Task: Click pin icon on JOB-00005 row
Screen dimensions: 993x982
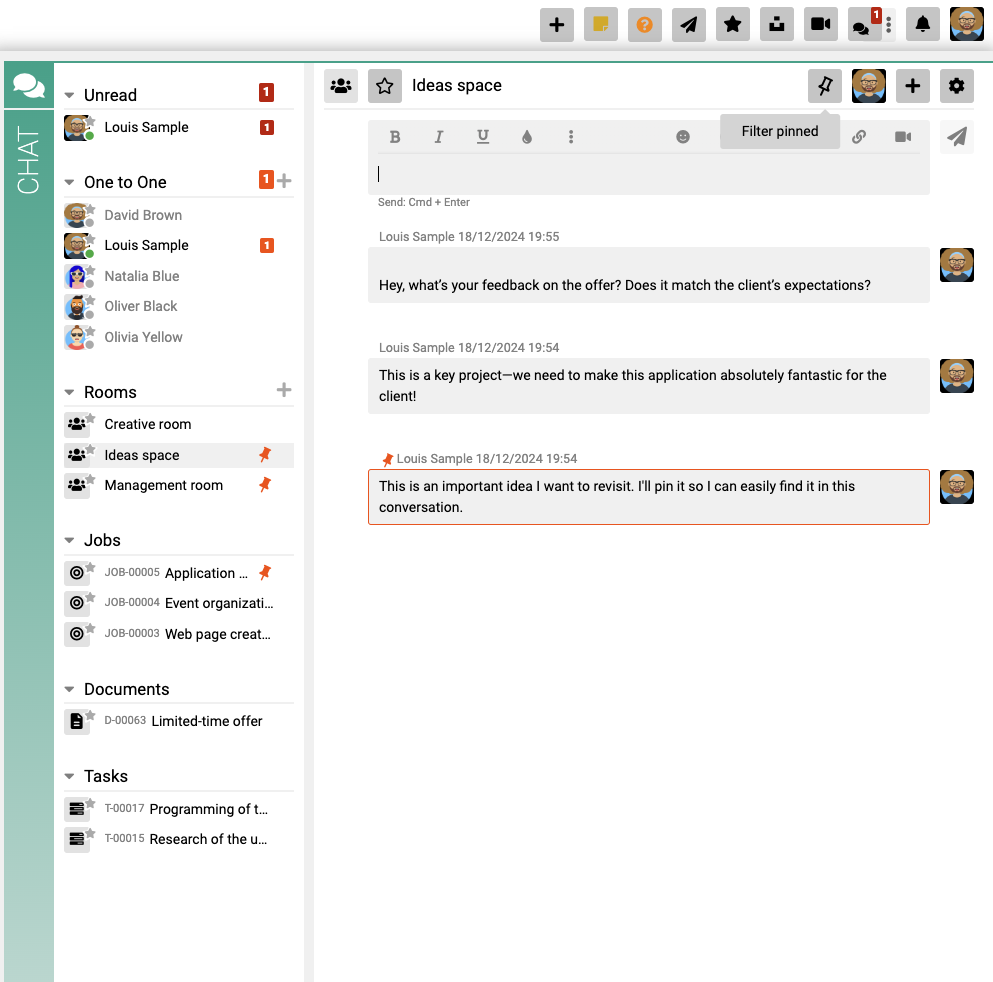Action: click(x=265, y=573)
